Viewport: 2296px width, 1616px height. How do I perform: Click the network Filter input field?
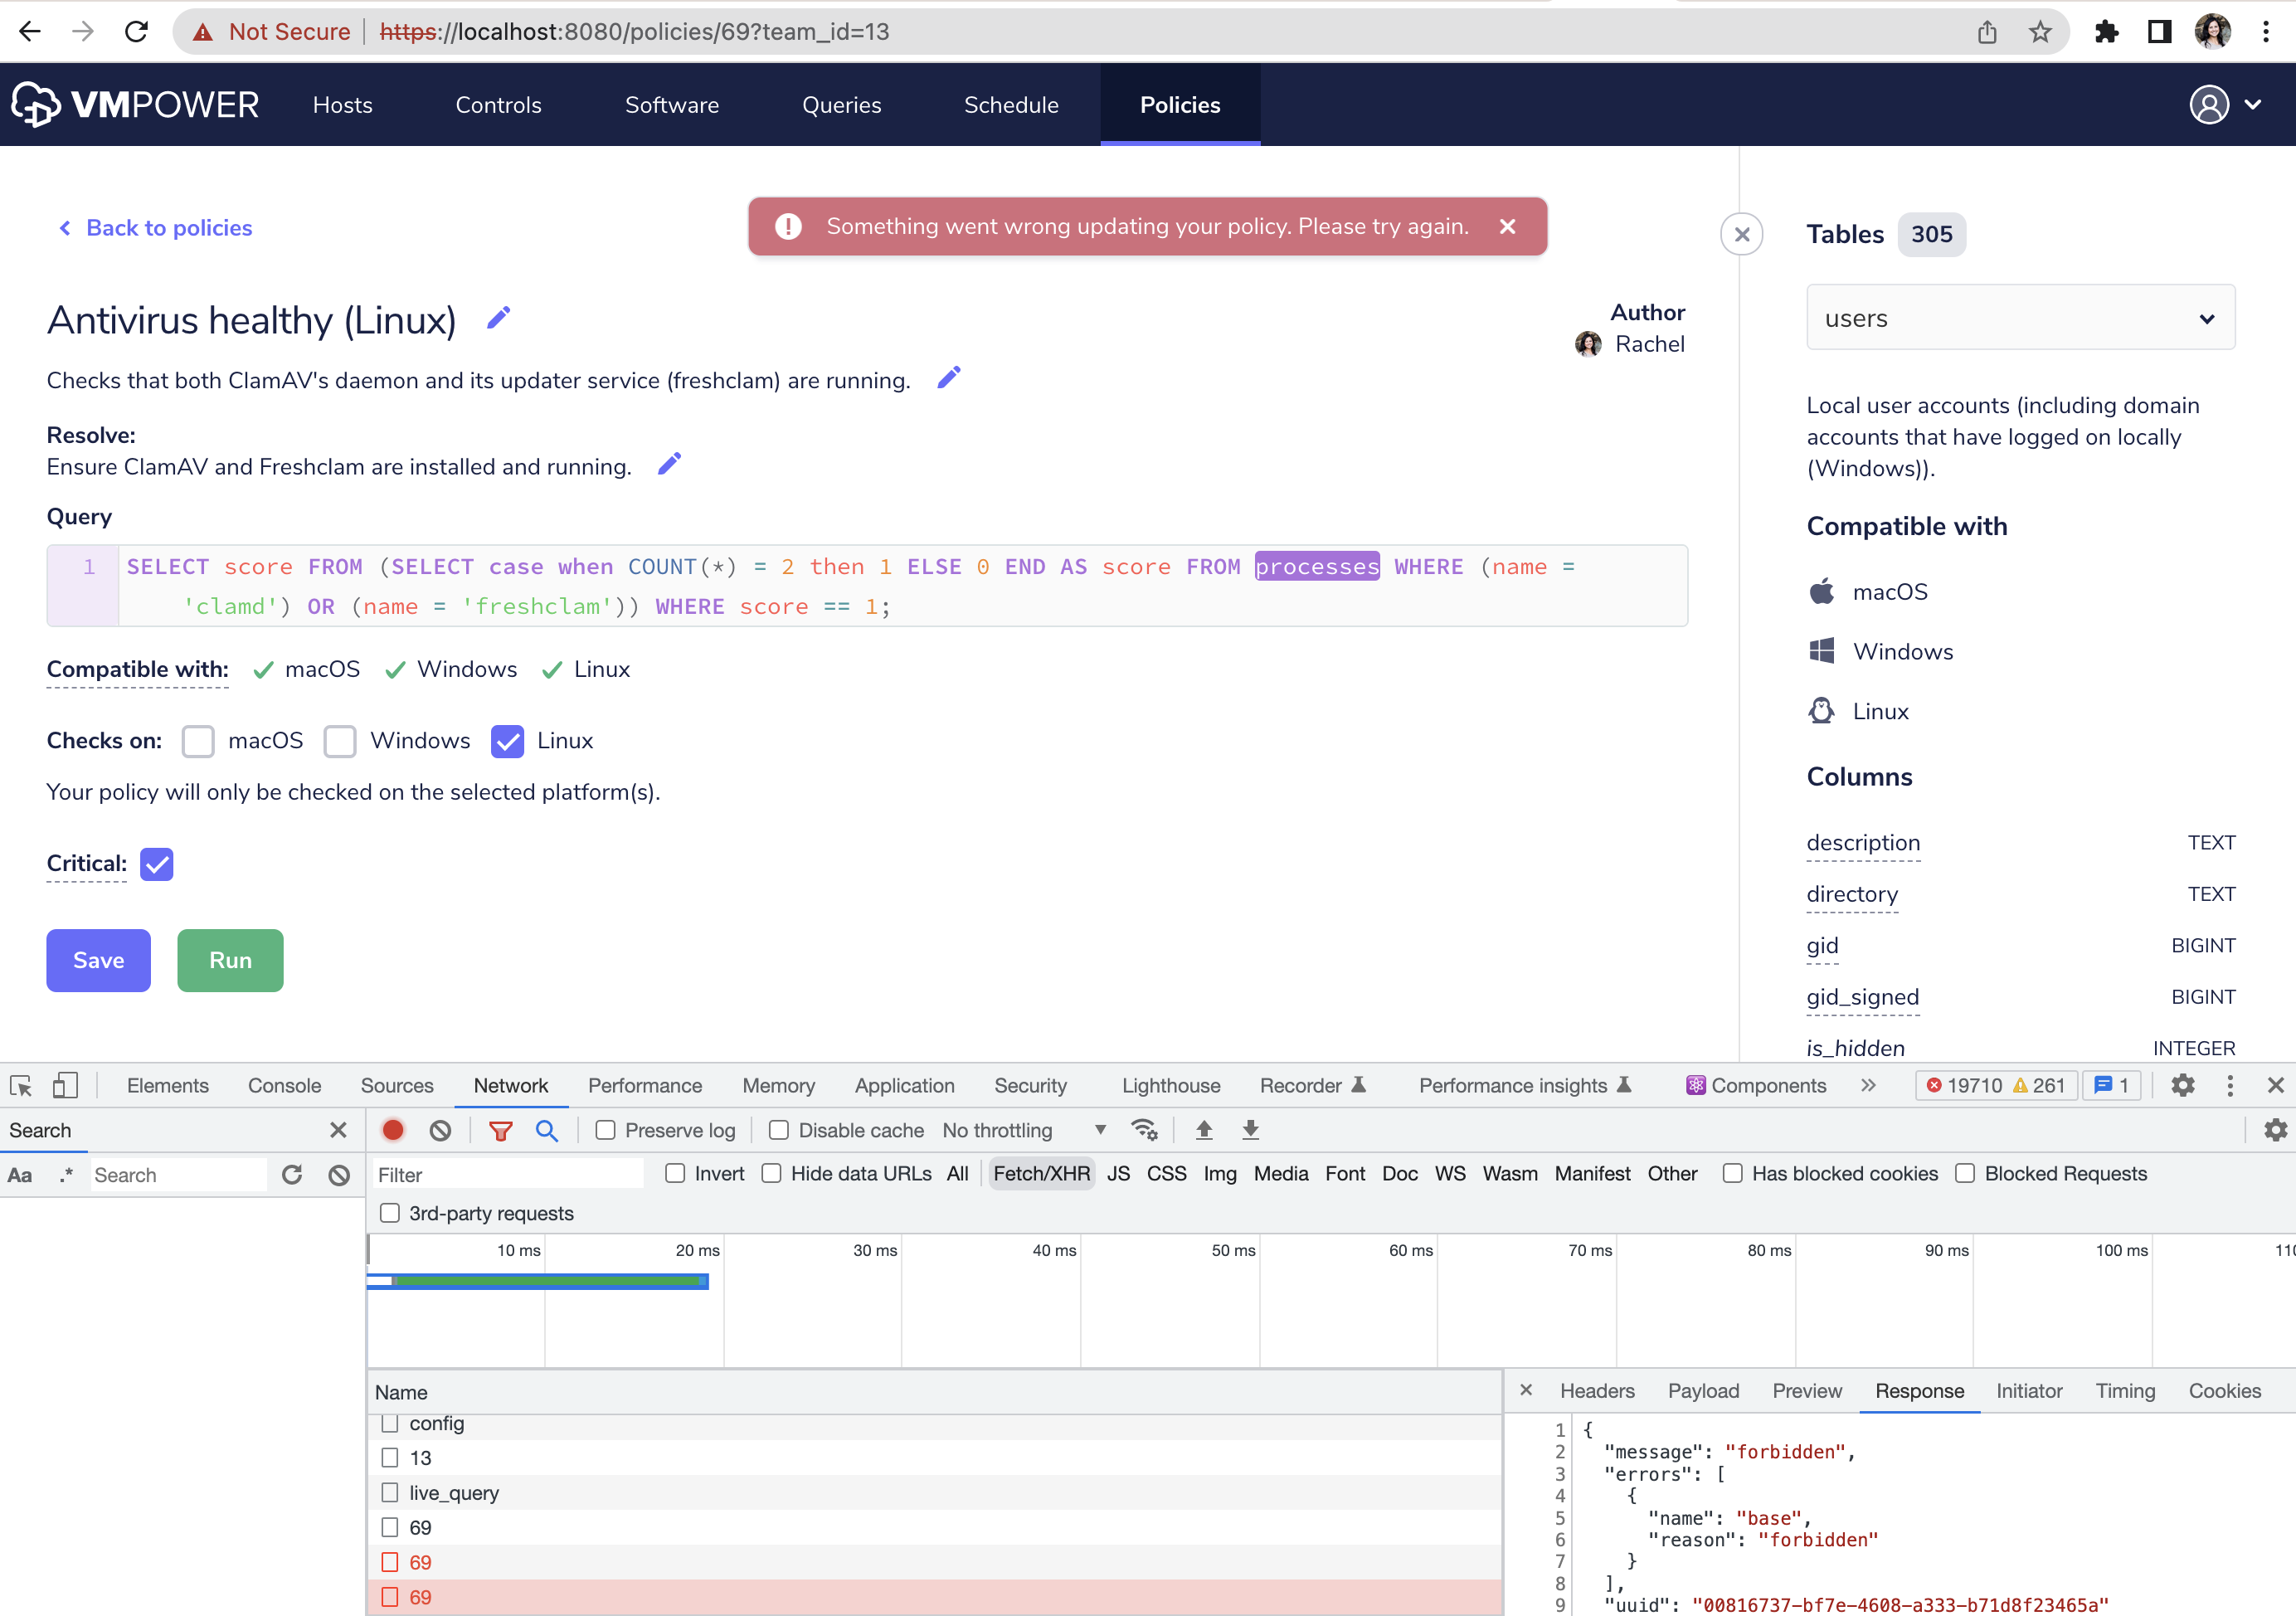tap(508, 1174)
